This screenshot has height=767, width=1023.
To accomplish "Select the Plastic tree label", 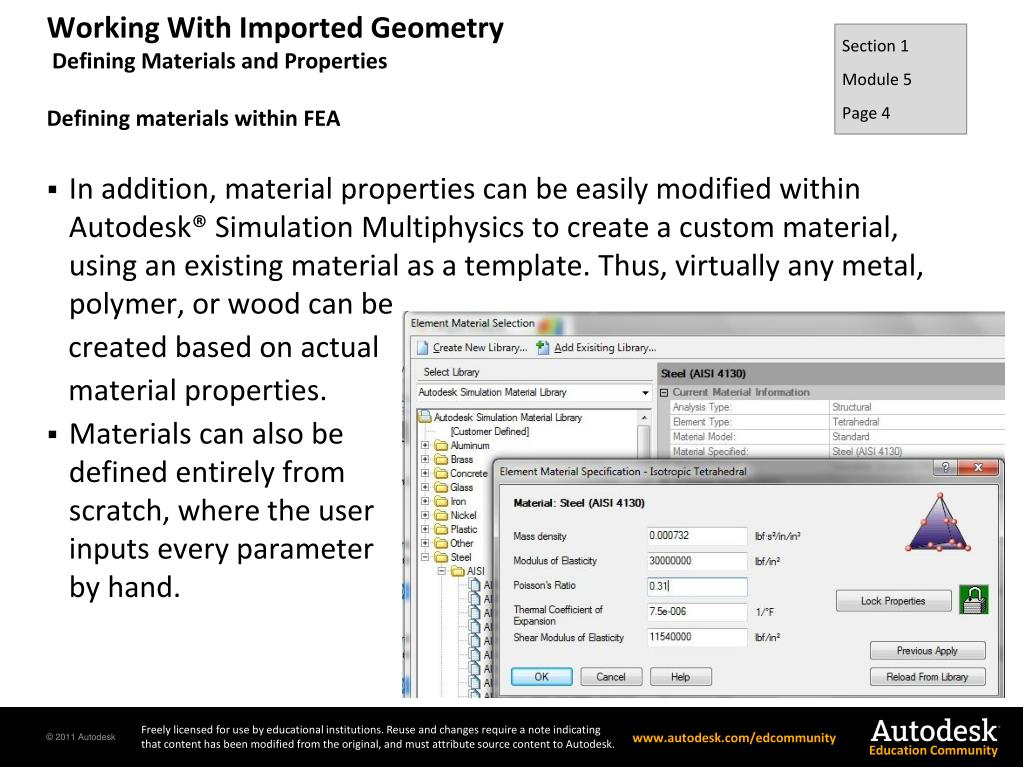I will 463,529.
